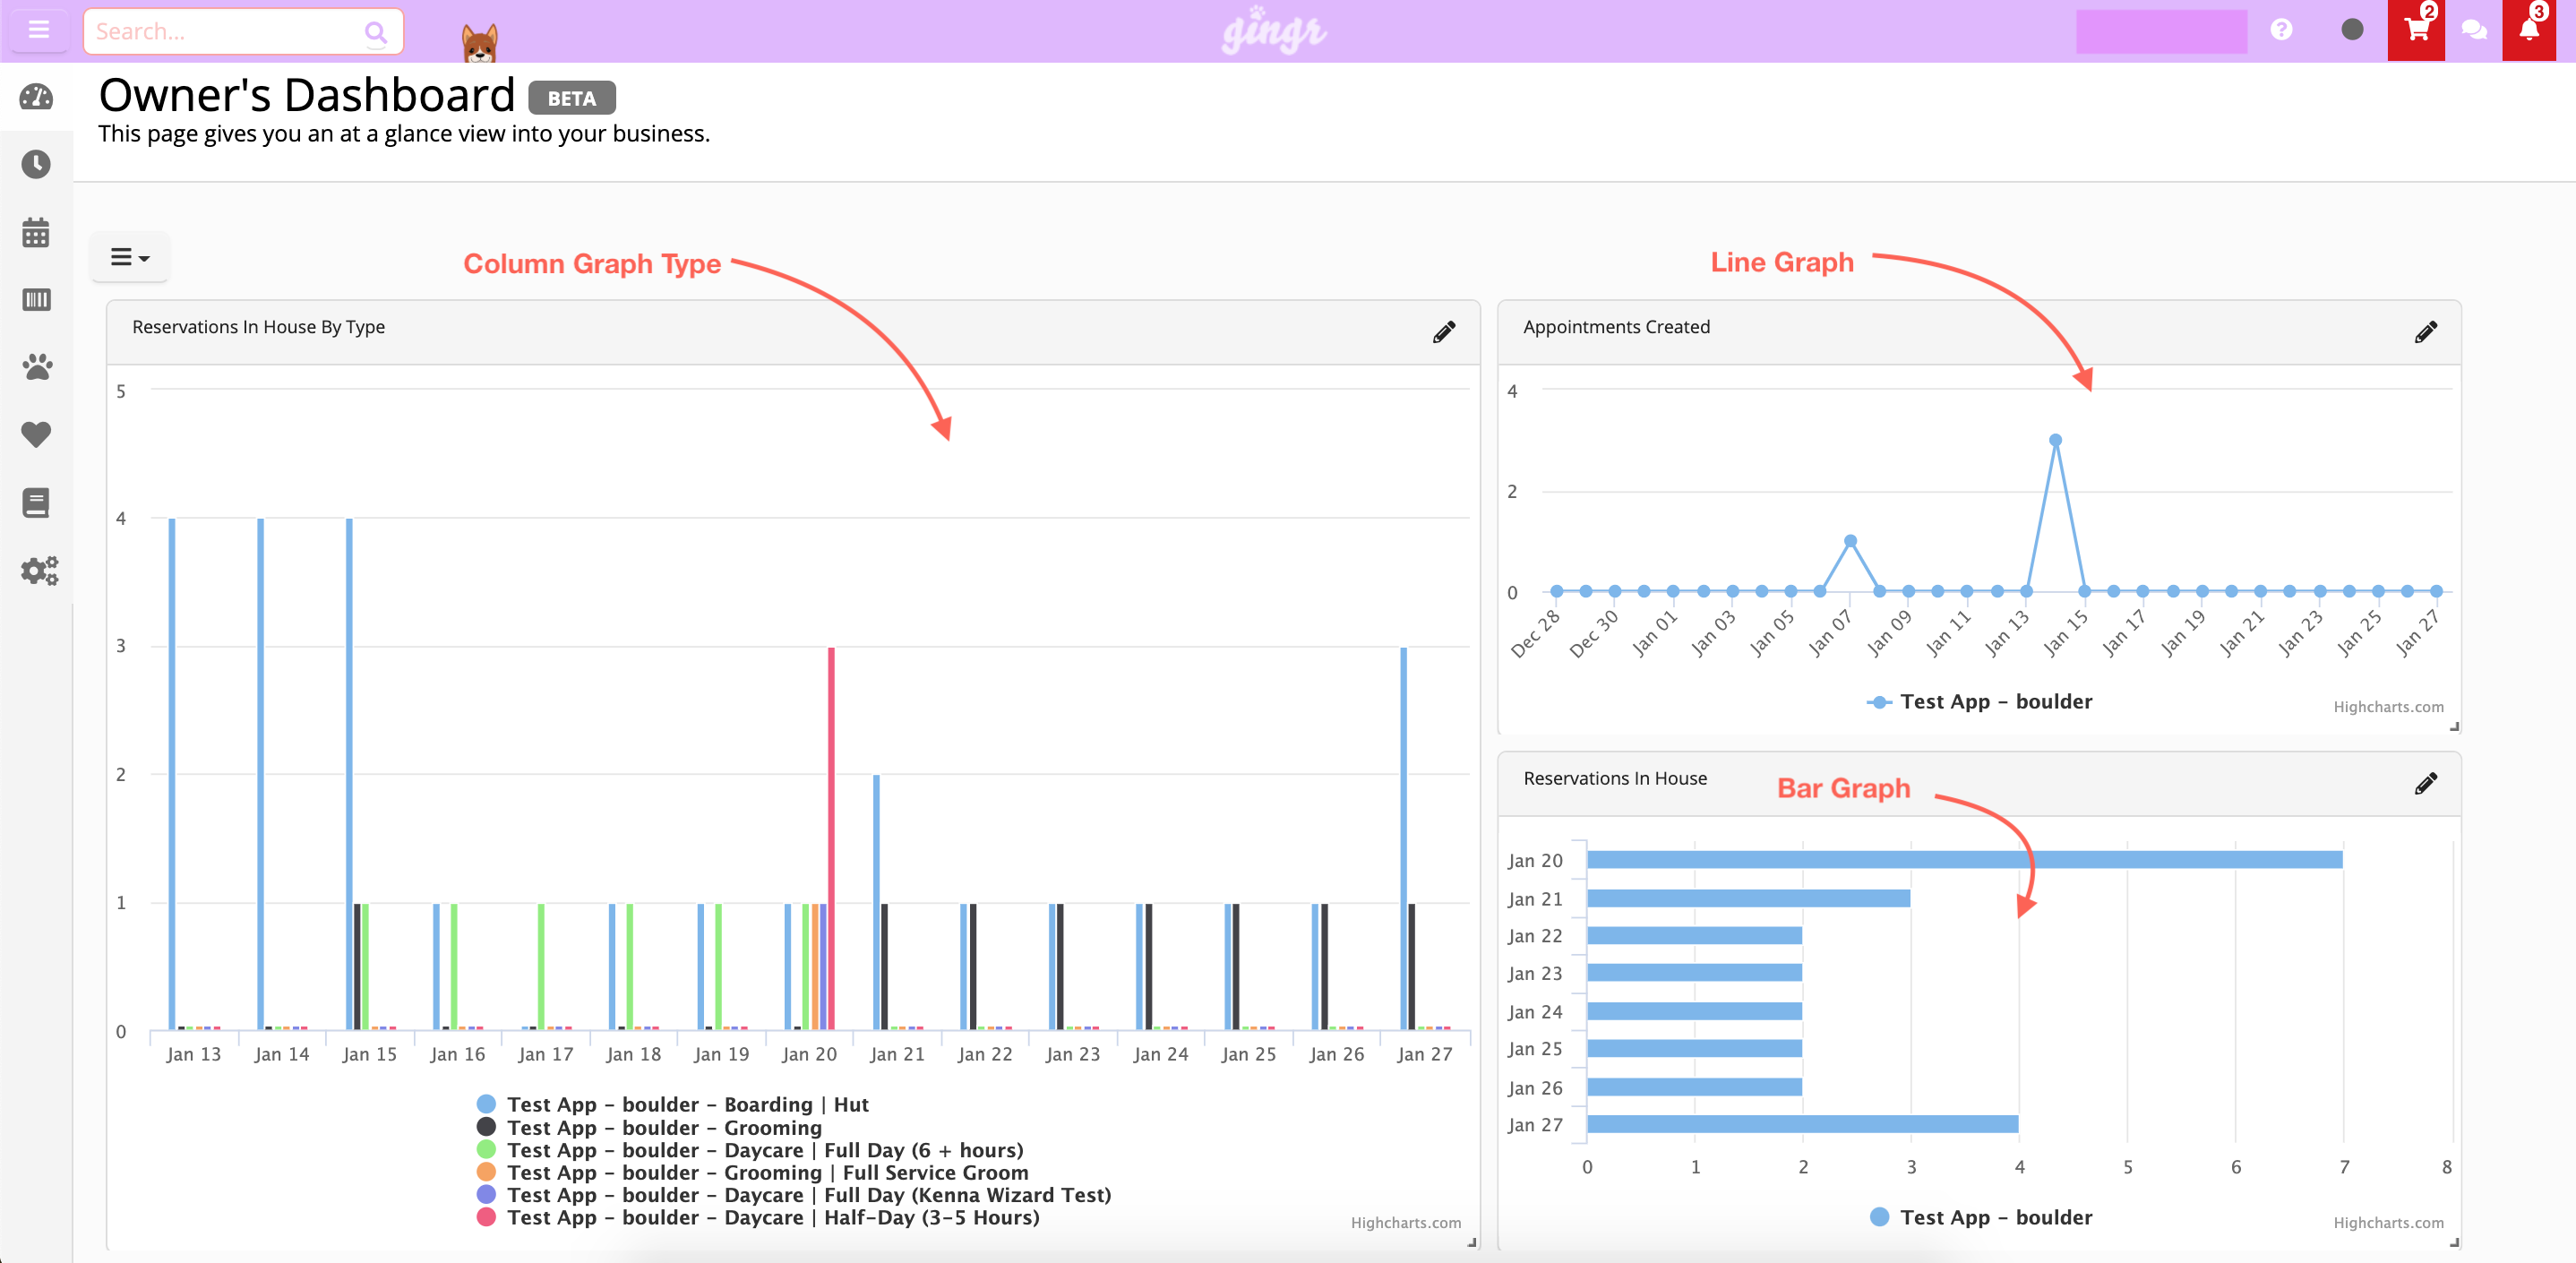Click the paw print icon in the sidebar
Viewport: 2576px width, 1263px height.
(x=37, y=367)
